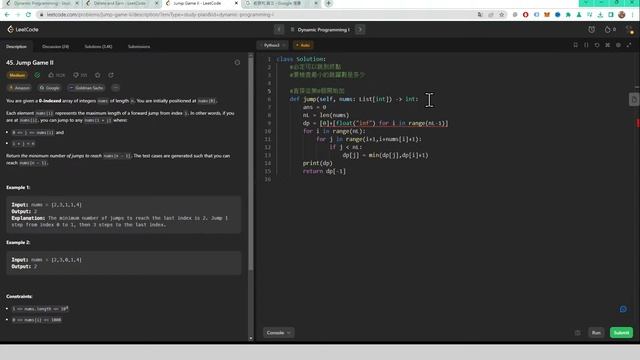Screen dimensions: 640x360
Task: Click the scroll-down arrow of the description scrollbar
Action: coord(251,338)
